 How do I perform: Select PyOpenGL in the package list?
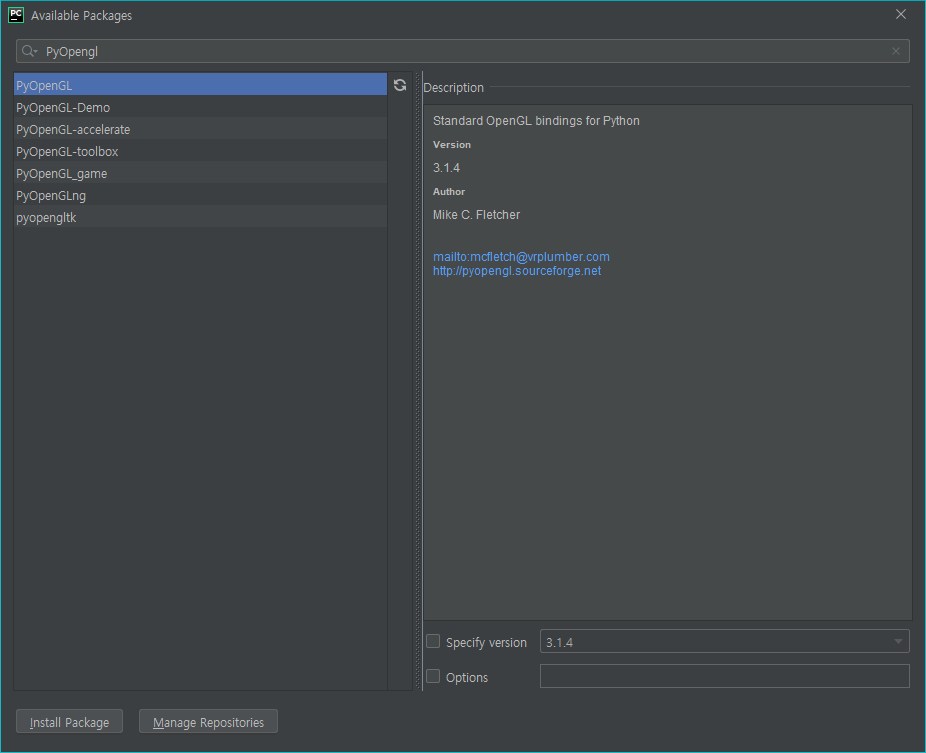(x=200, y=84)
